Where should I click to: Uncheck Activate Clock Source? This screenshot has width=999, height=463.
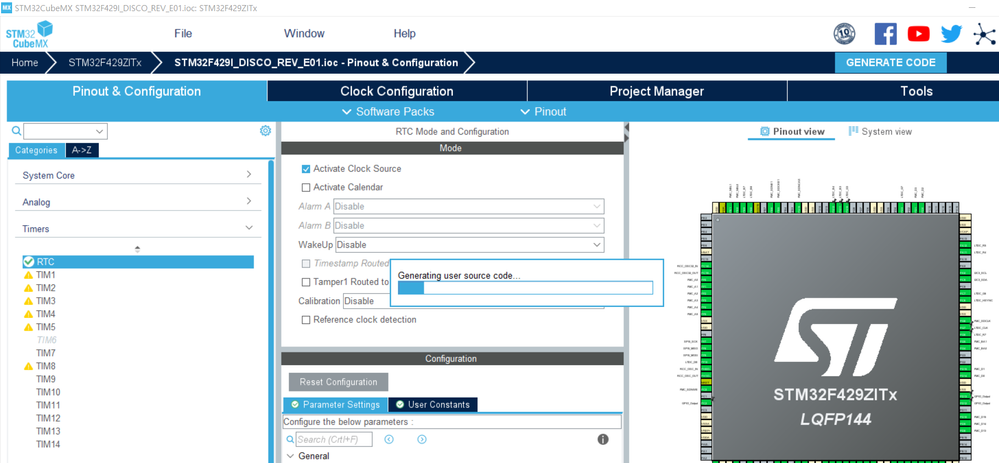click(x=306, y=169)
